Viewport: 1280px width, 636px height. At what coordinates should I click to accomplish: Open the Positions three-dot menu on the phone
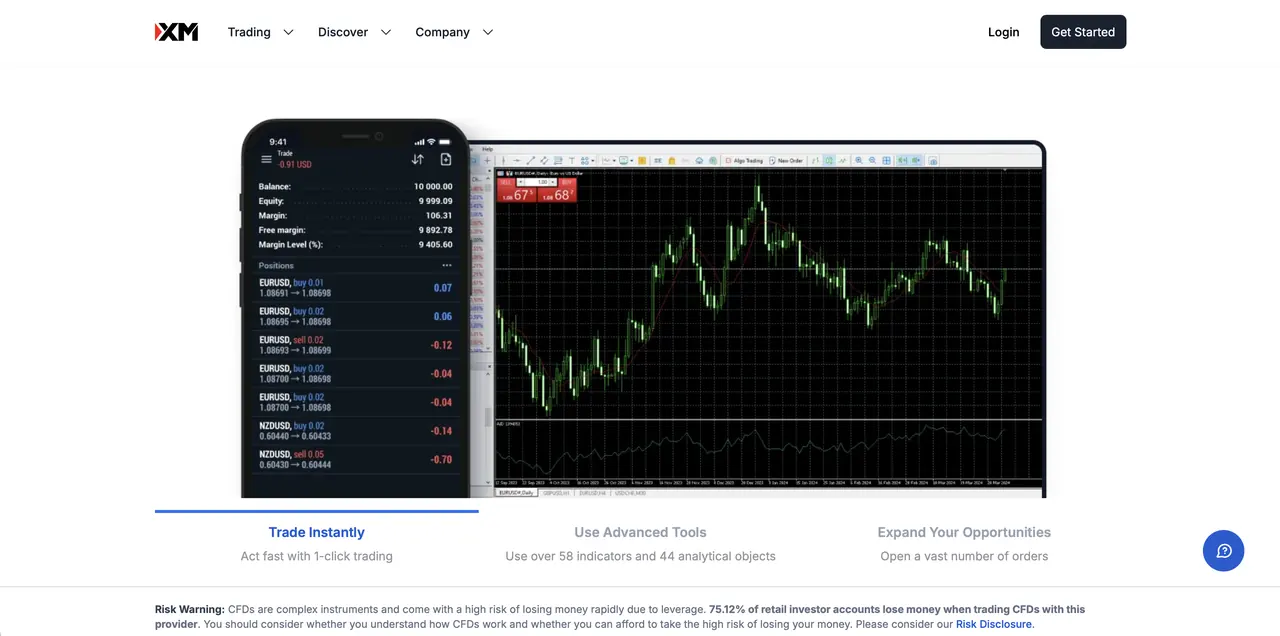pos(447,266)
